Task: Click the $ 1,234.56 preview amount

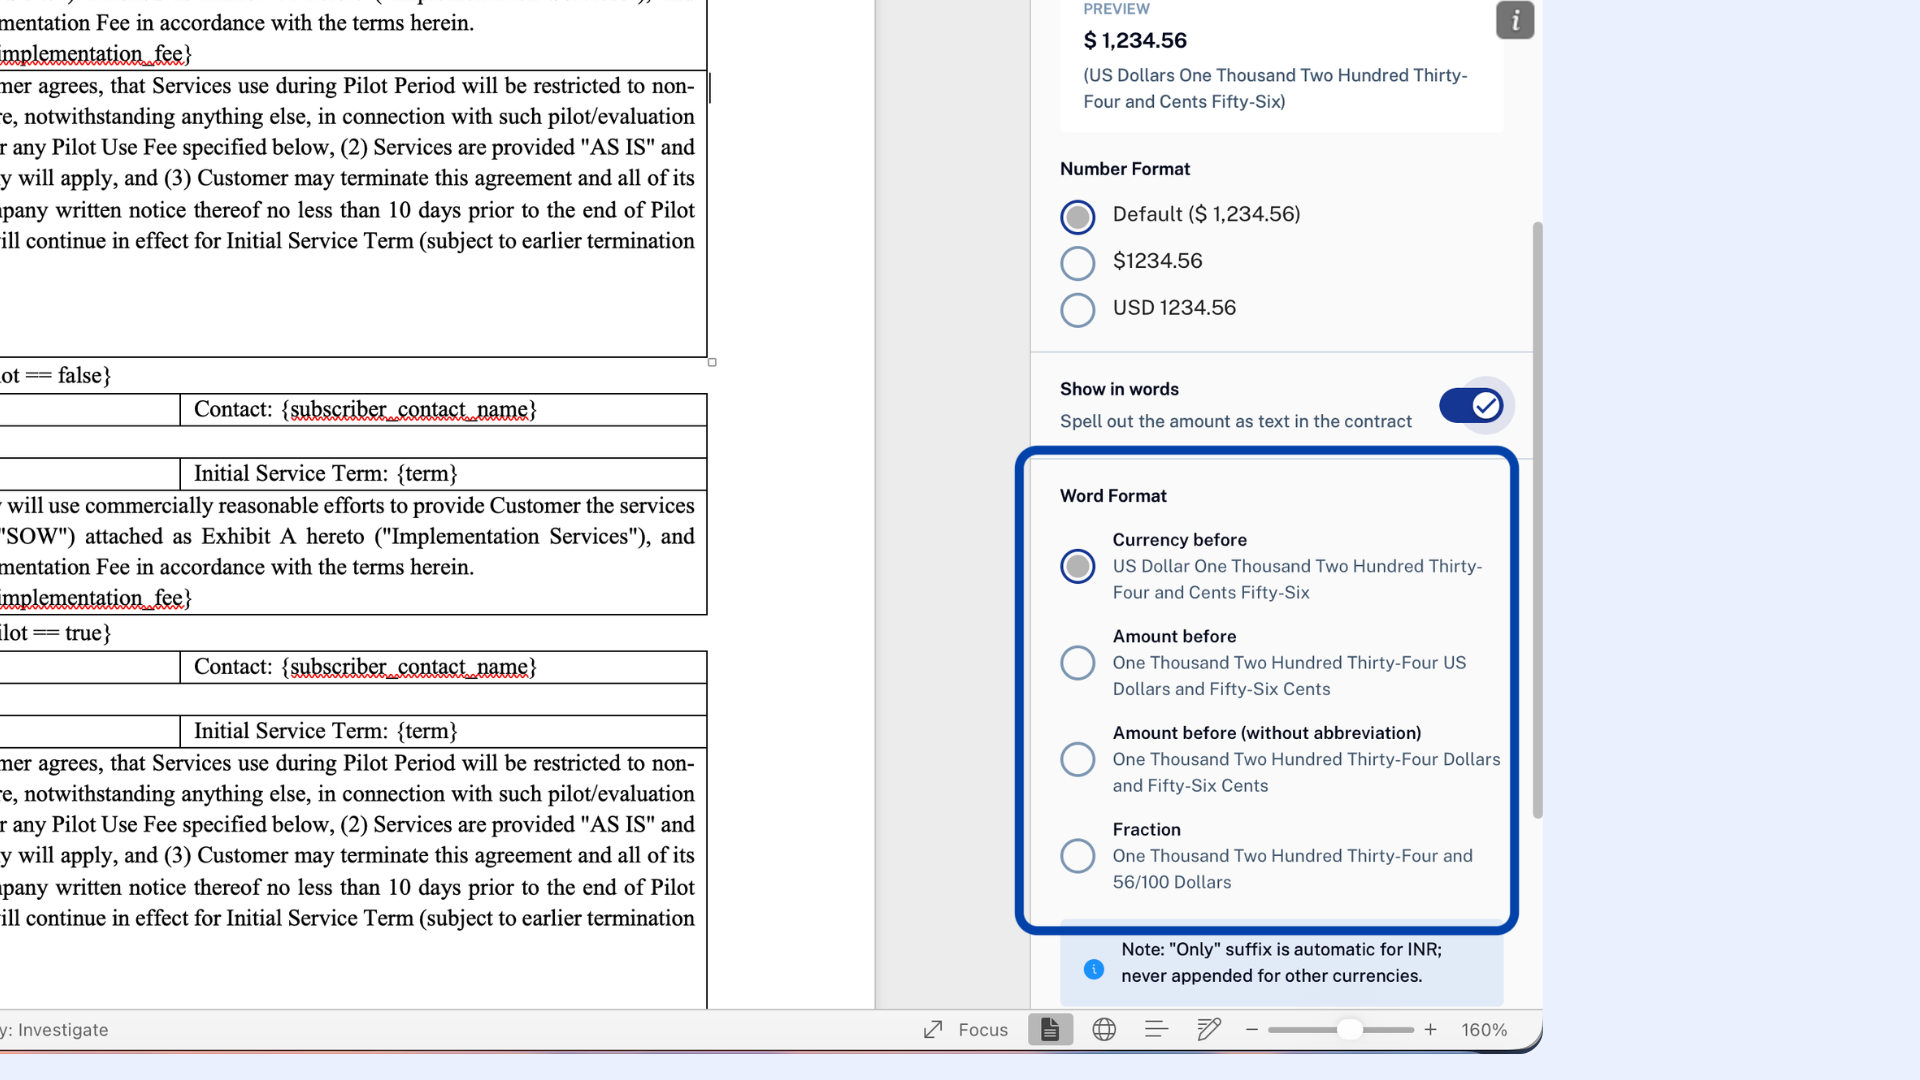Action: (1135, 41)
